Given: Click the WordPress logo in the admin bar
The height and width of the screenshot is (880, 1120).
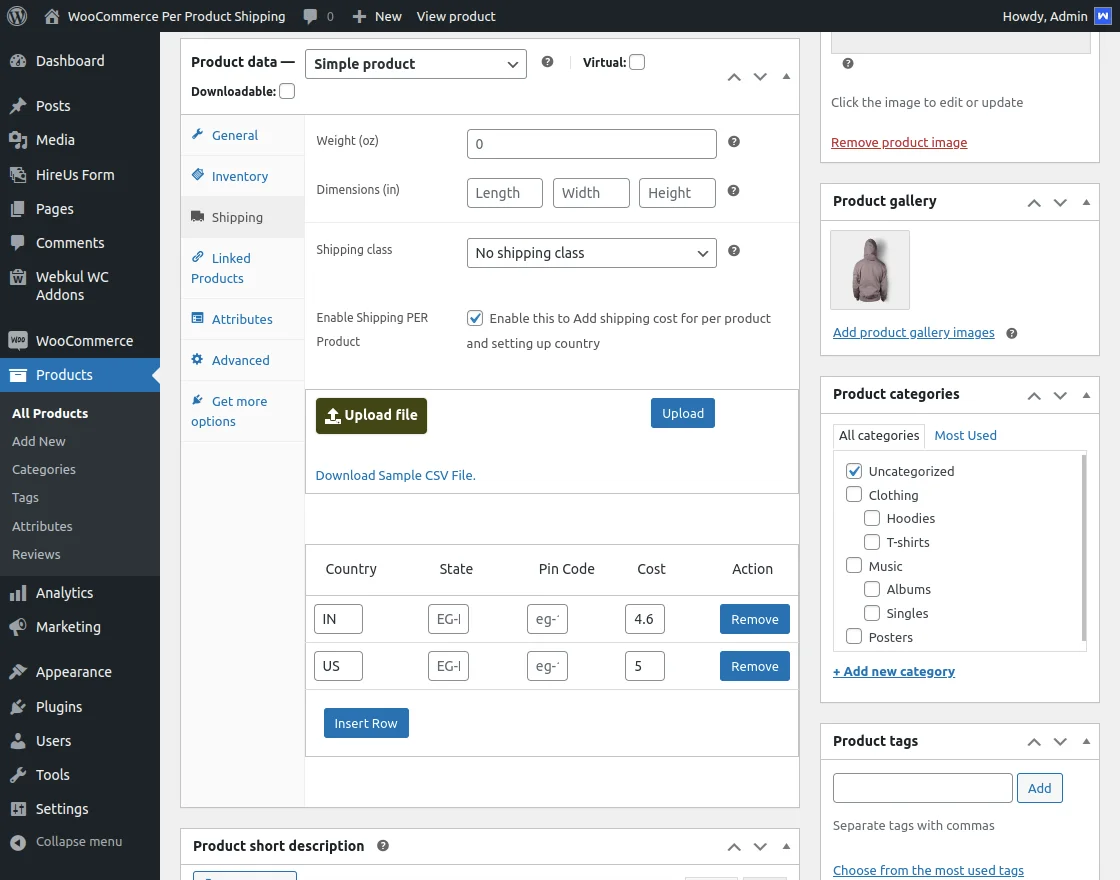Looking at the screenshot, I should (16, 16).
